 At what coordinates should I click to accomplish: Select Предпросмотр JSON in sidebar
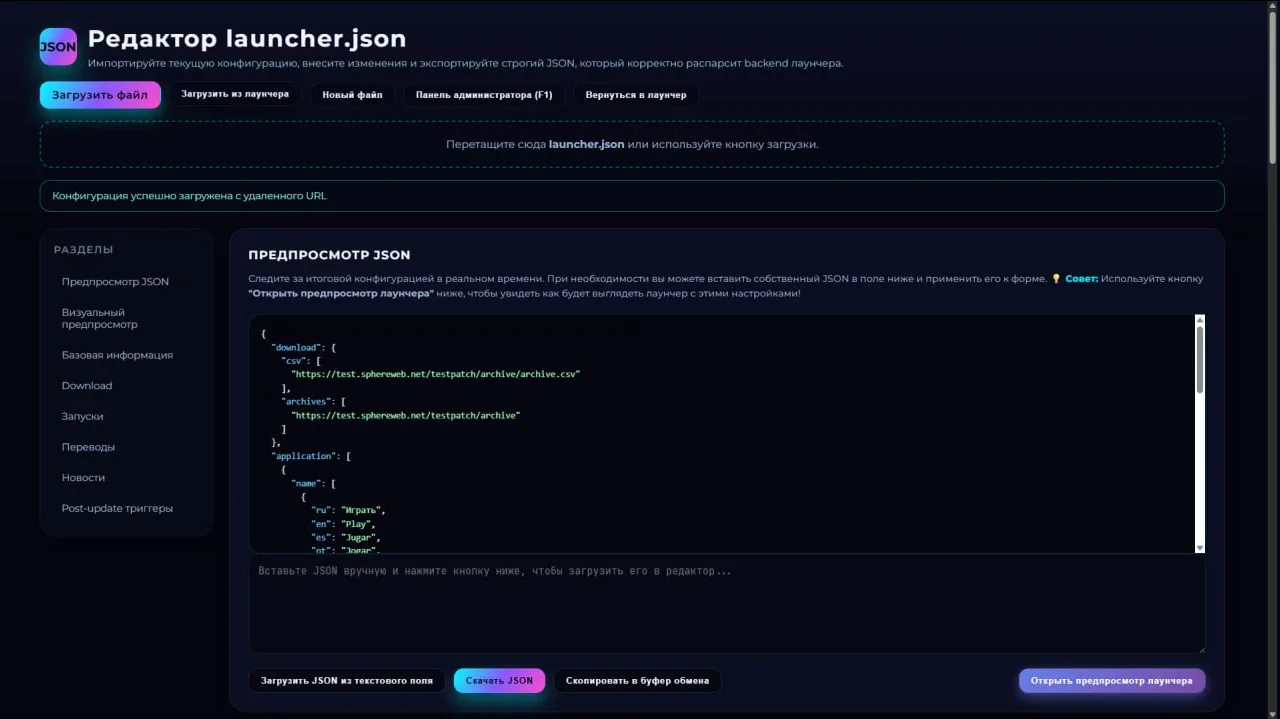click(x=115, y=282)
